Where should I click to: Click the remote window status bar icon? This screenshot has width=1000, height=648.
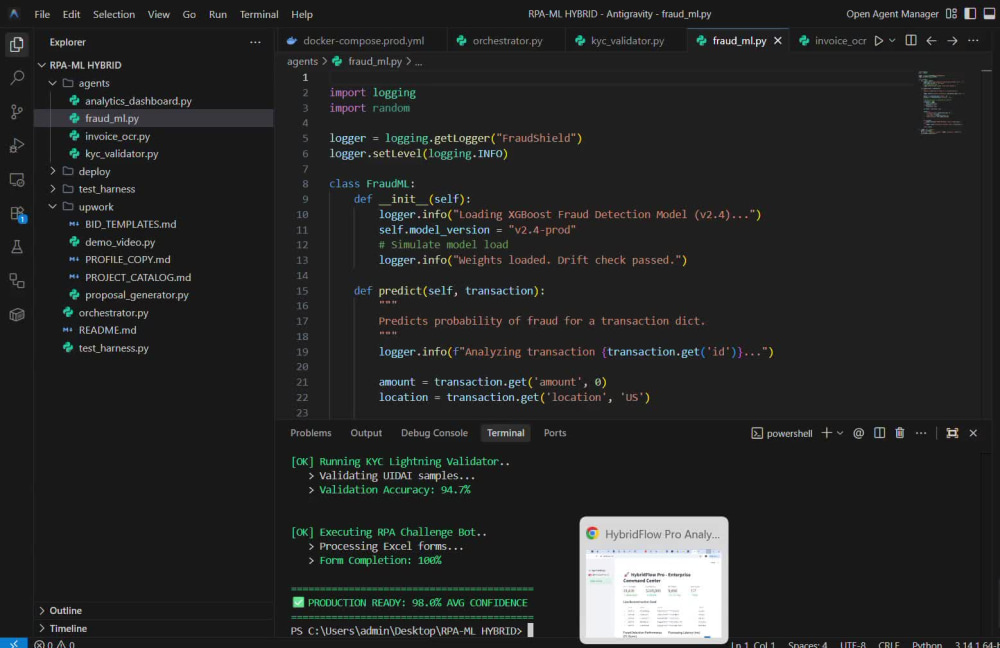pos(13,643)
